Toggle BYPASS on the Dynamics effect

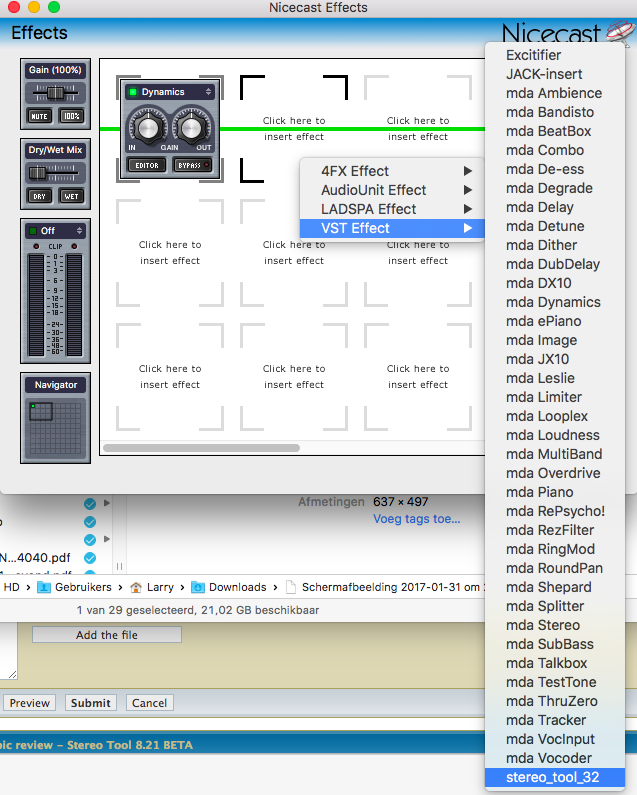coord(193,165)
